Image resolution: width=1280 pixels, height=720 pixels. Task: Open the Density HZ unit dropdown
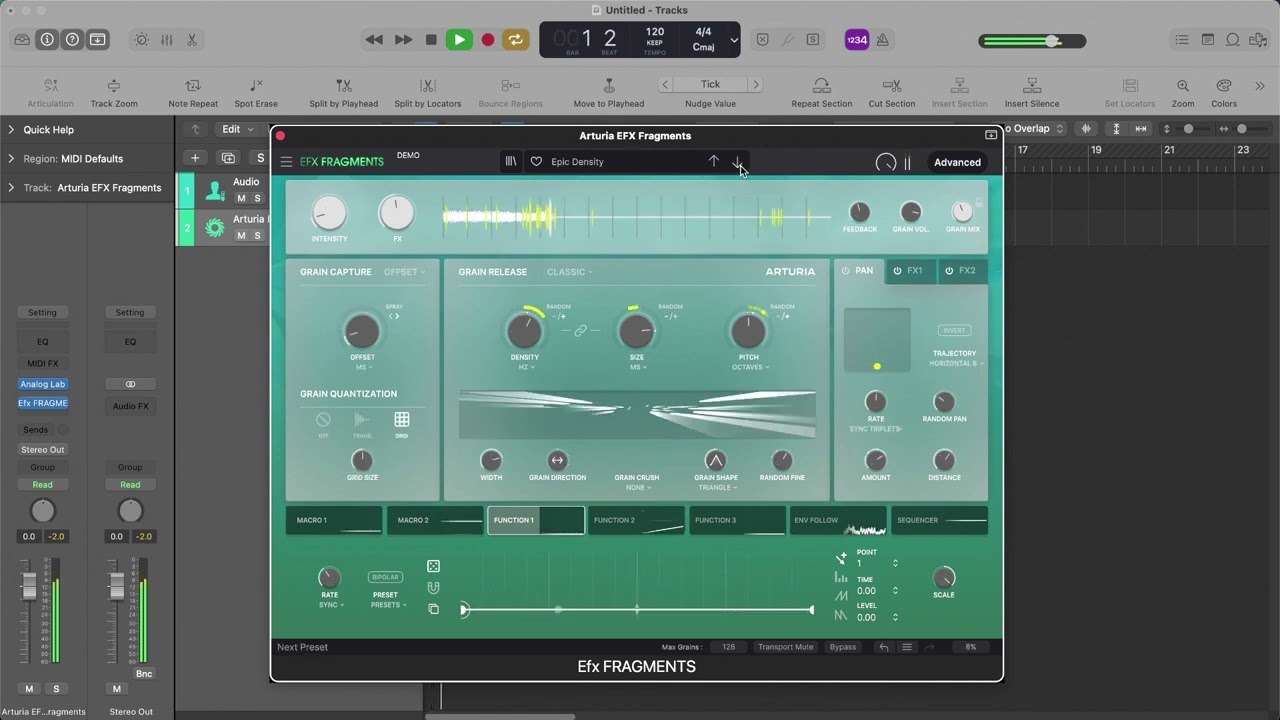tap(525, 367)
